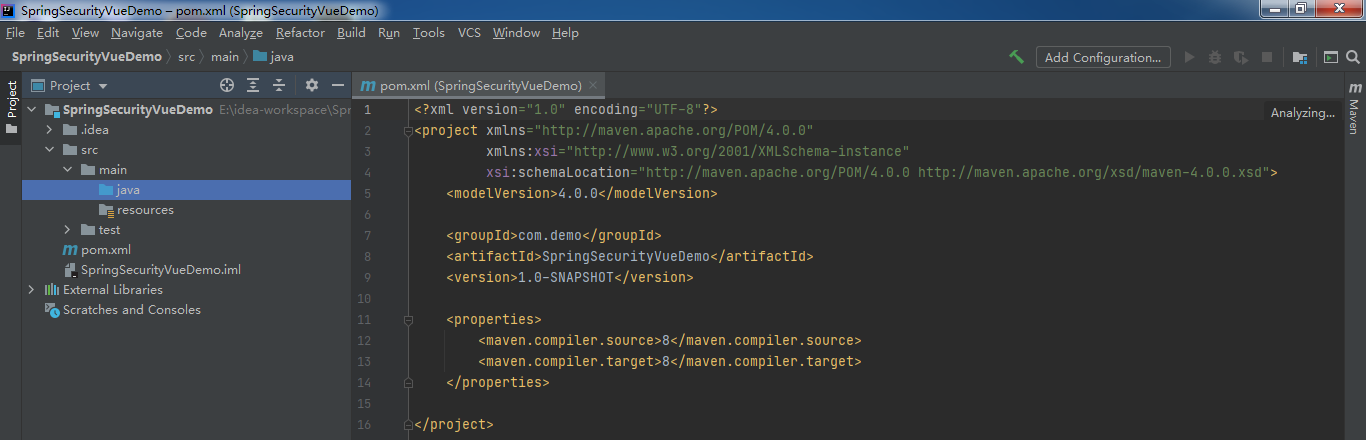The image size is (1366, 440).
Task: Expand the External Libraries node
Action: 31,290
